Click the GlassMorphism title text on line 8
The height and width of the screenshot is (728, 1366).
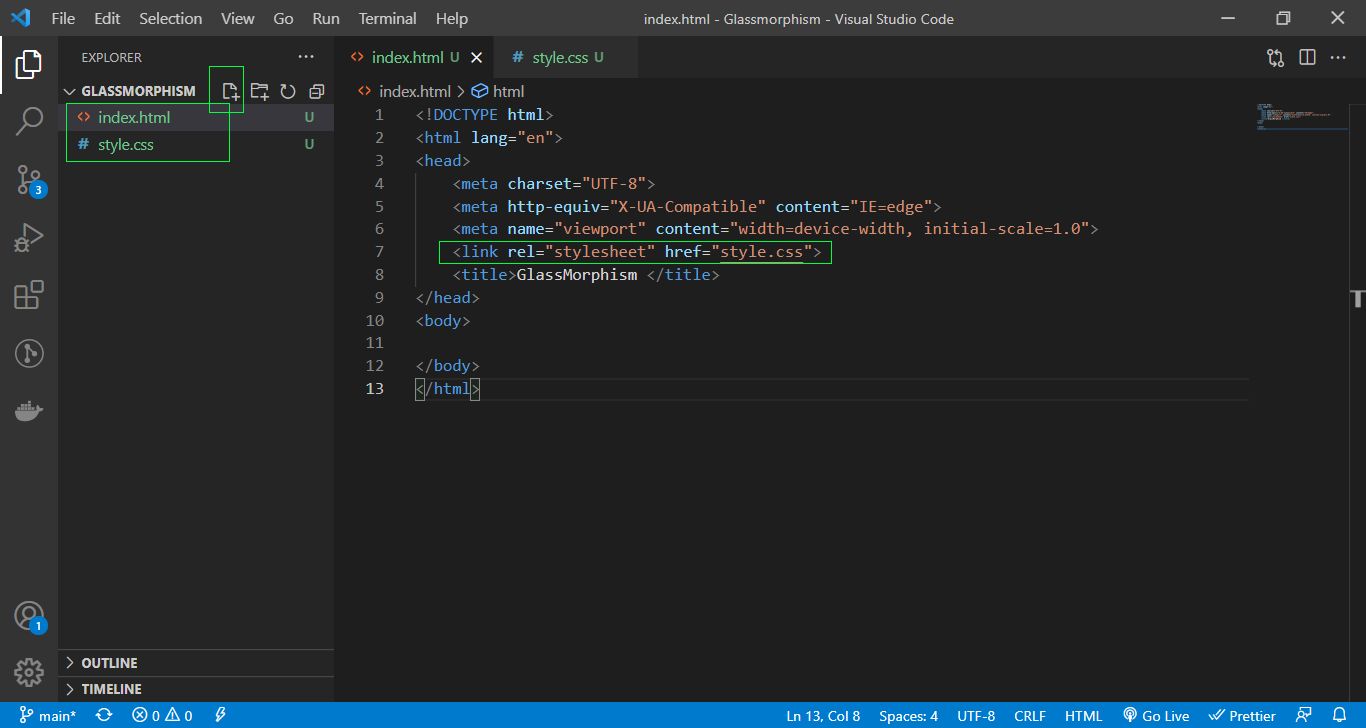tap(576, 275)
